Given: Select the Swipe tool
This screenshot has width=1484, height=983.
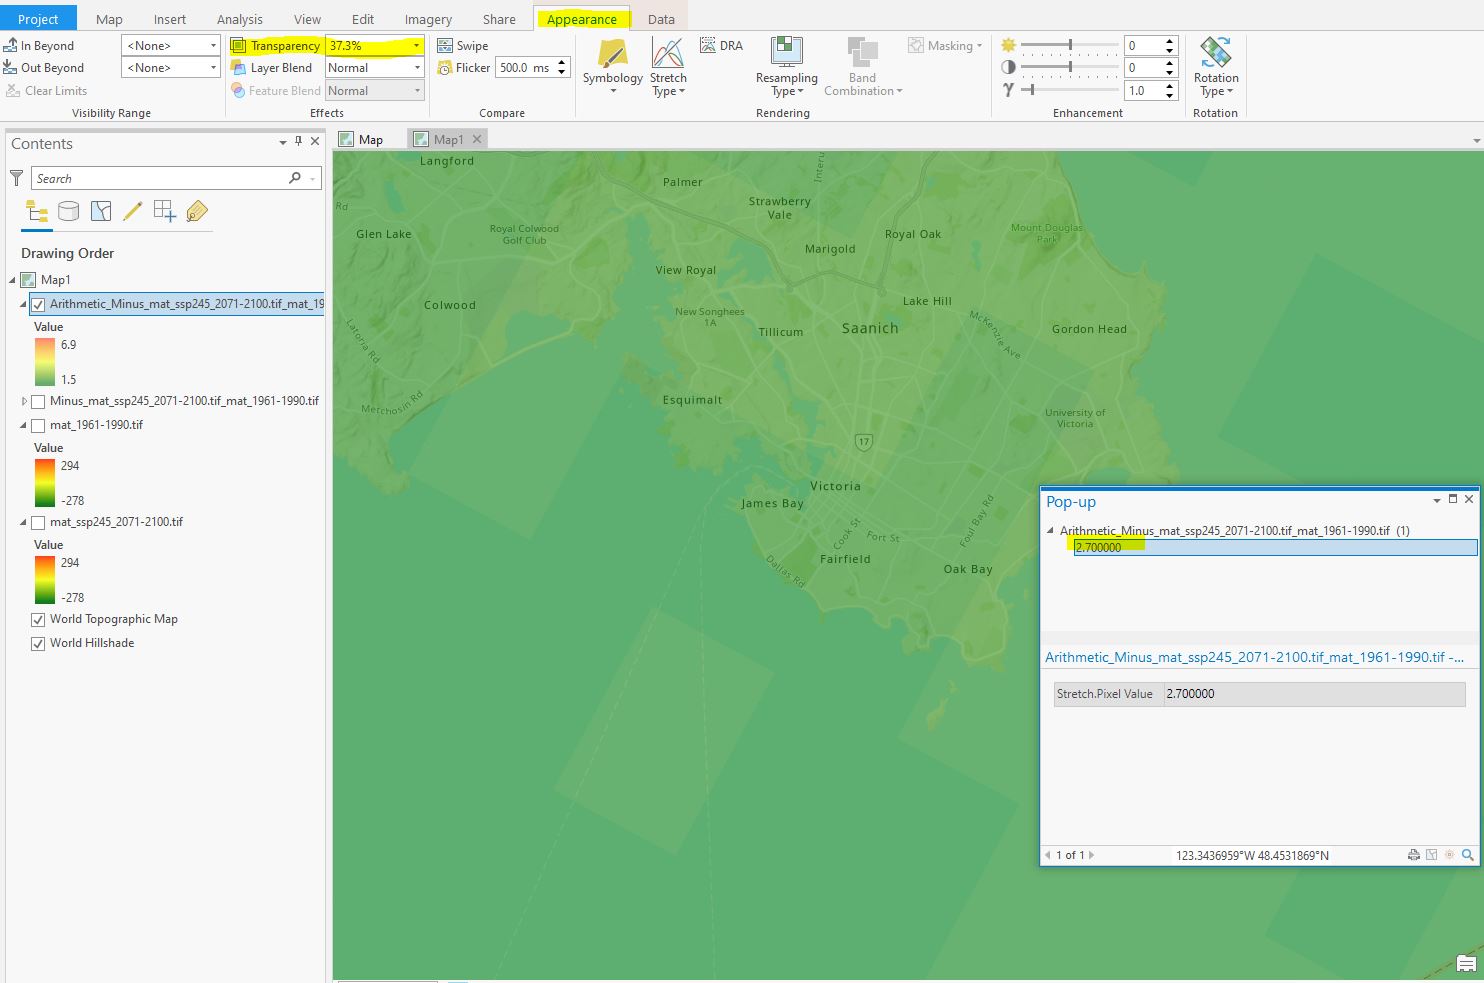Looking at the screenshot, I should [463, 46].
